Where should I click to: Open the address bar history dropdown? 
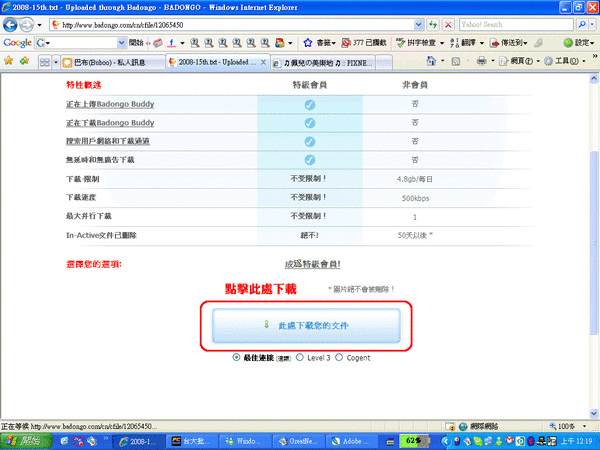coord(419,25)
